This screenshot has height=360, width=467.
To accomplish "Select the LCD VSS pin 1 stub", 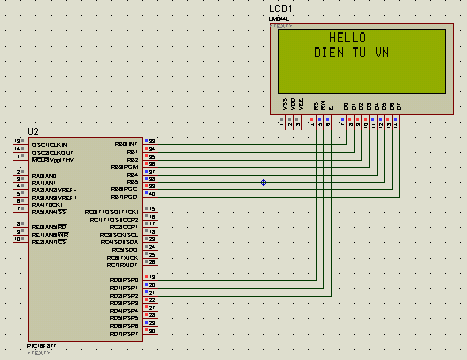I will pos(285,122).
